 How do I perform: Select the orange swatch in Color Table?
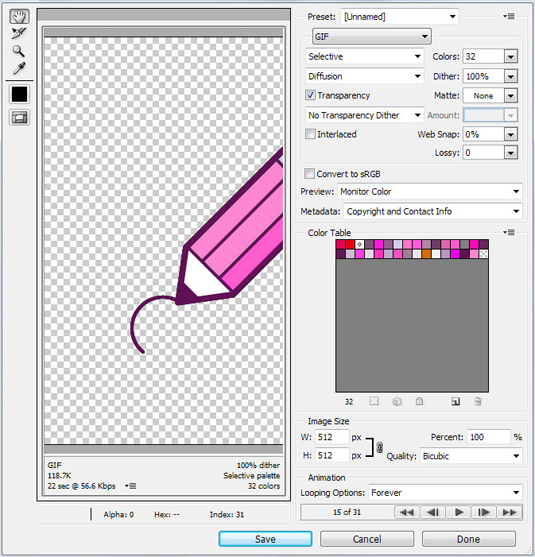click(426, 254)
